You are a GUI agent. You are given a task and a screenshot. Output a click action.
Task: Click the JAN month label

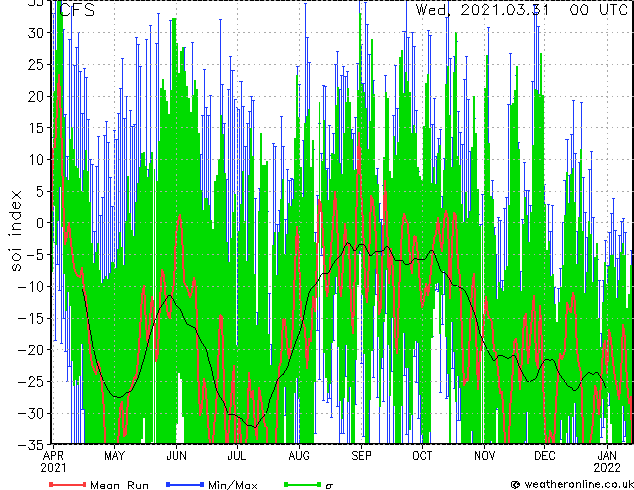(x=607, y=456)
